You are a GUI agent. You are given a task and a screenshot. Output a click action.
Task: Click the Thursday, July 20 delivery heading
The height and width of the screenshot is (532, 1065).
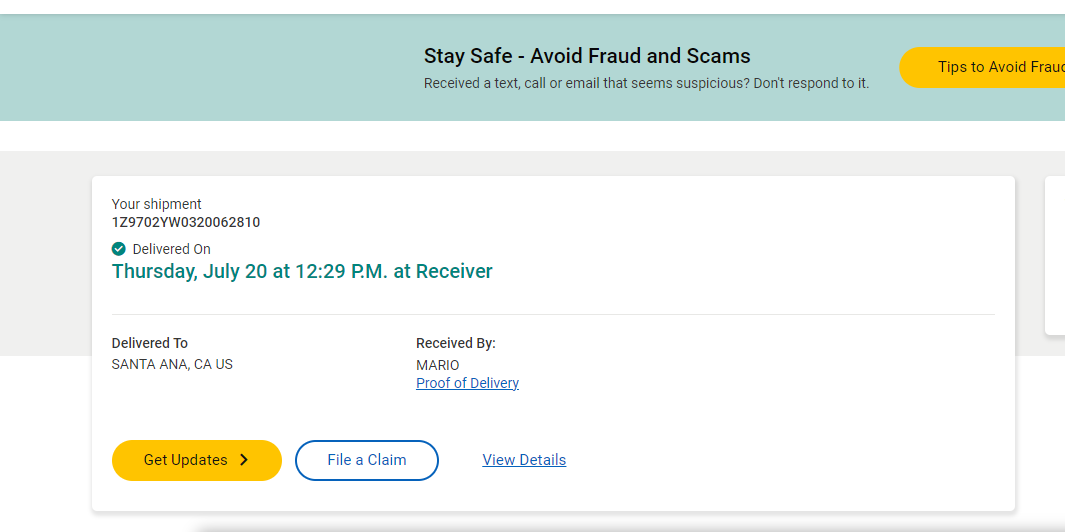(302, 271)
